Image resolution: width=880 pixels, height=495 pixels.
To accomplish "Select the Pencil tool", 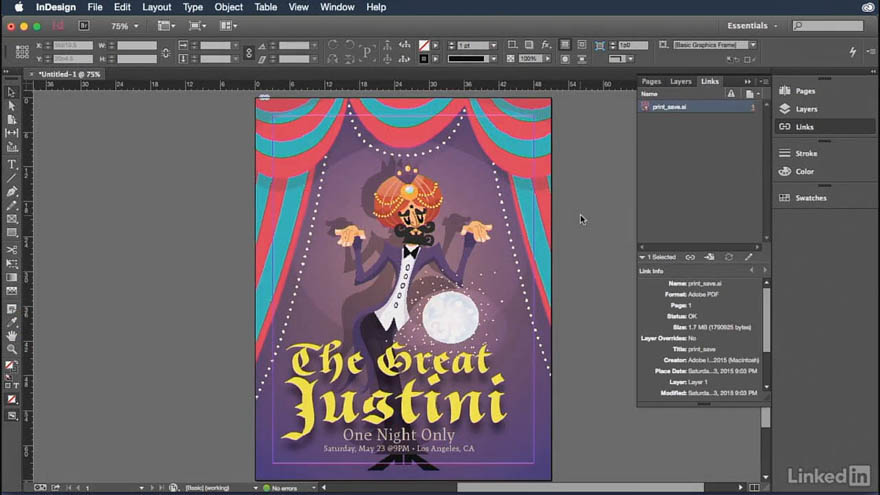I will [11, 205].
